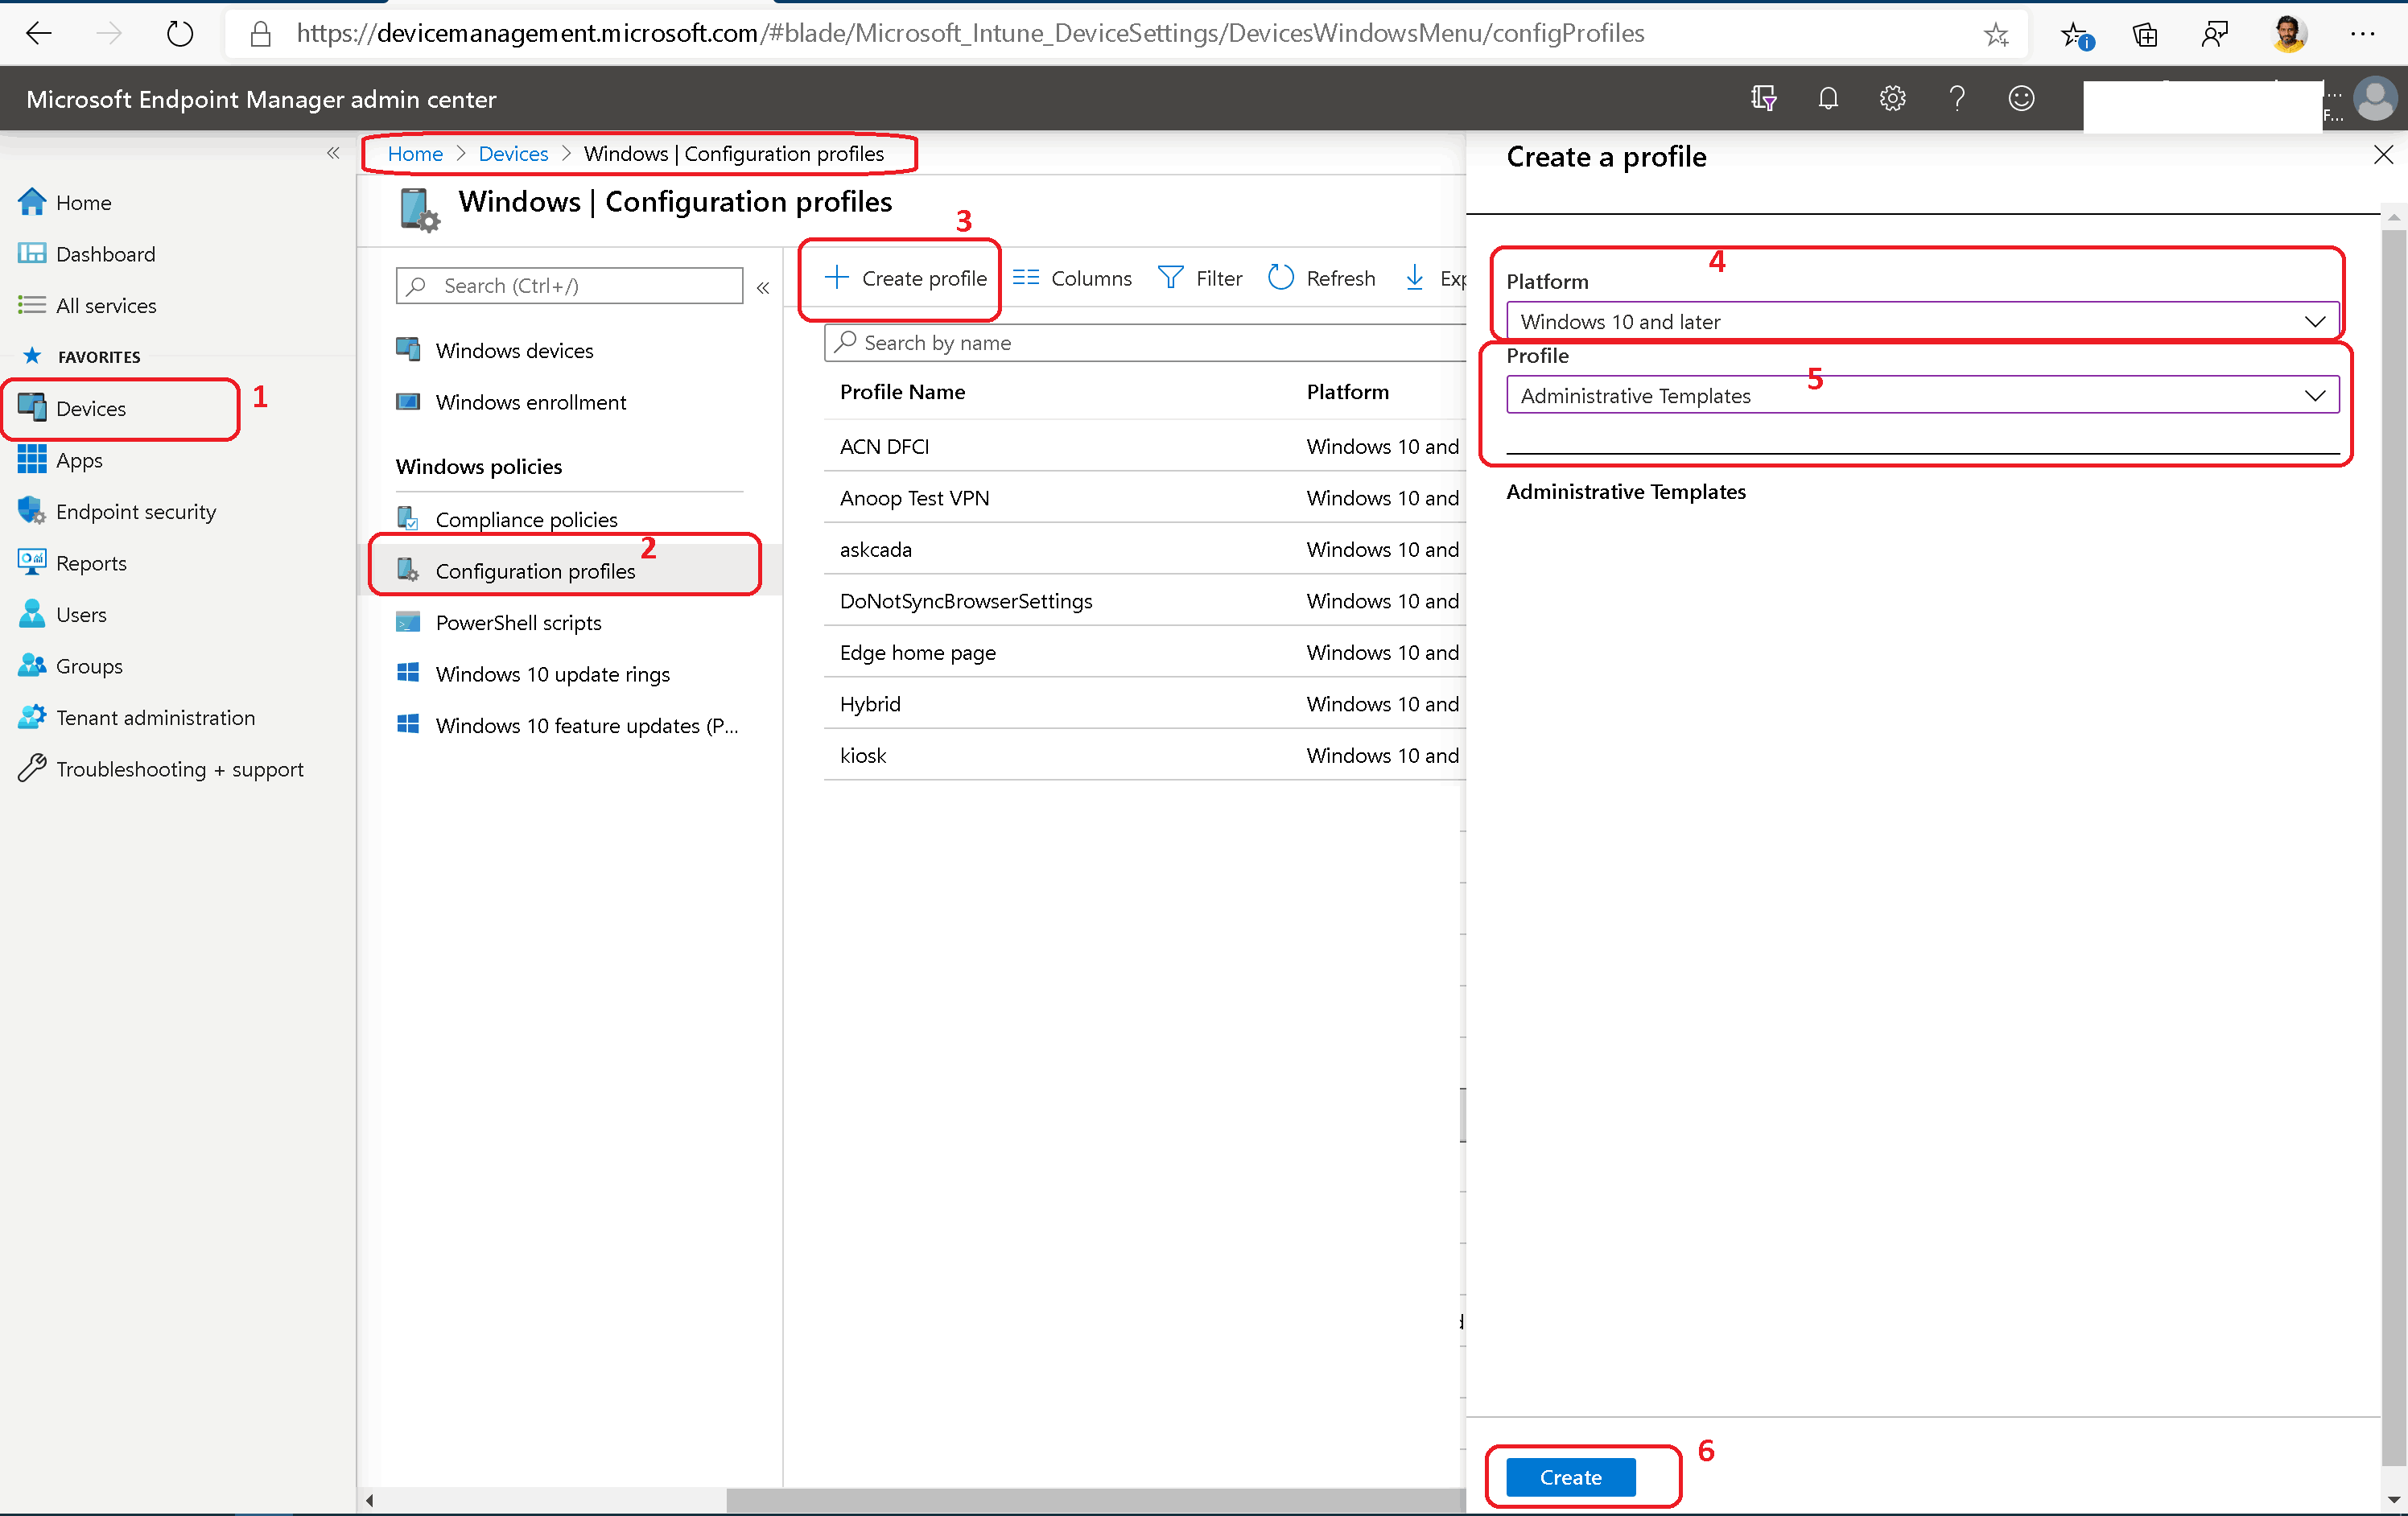Screen dimensions: 2408x1516
Task: Collapse the left navigation sidebar
Action: [333, 153]
